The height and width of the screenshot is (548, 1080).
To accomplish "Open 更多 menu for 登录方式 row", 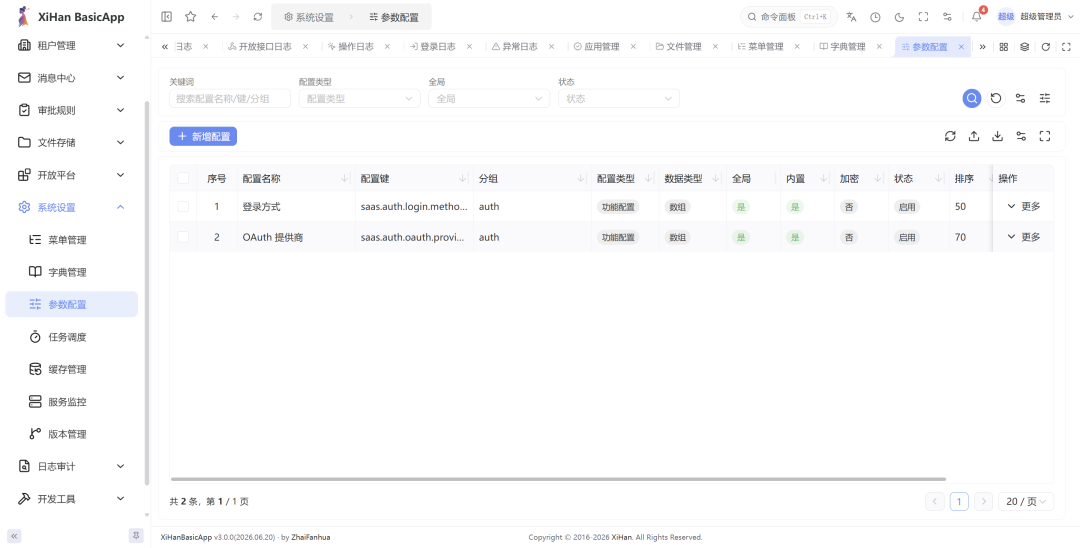I will pos(1024,207).
